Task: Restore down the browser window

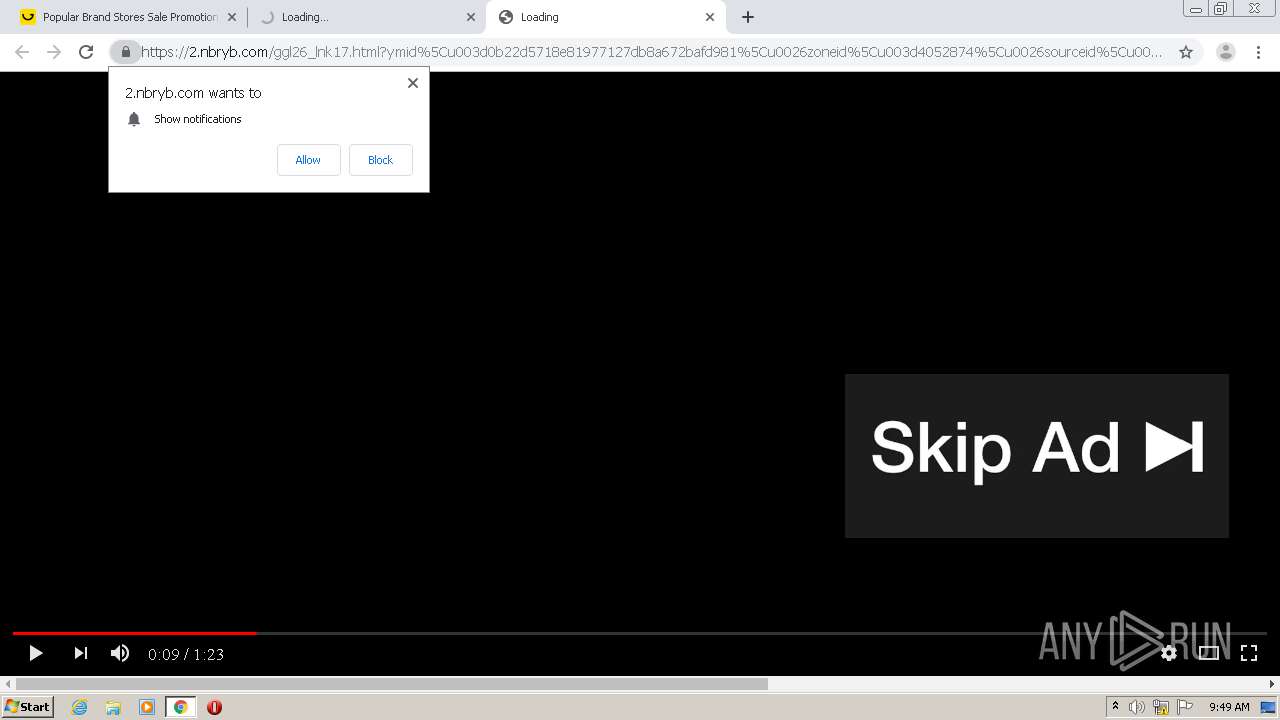Action: 1221,9
